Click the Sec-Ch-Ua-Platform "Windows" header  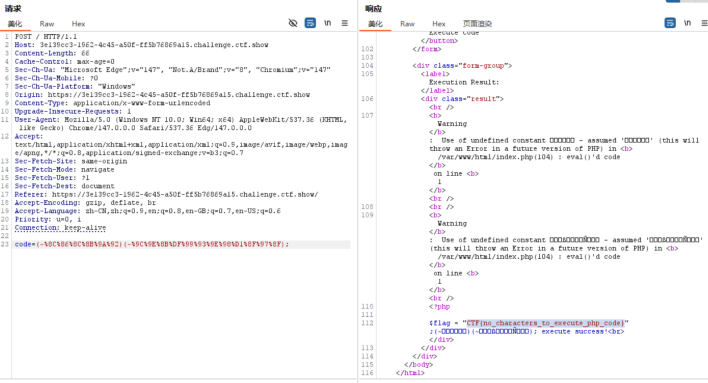coord(75,86)
